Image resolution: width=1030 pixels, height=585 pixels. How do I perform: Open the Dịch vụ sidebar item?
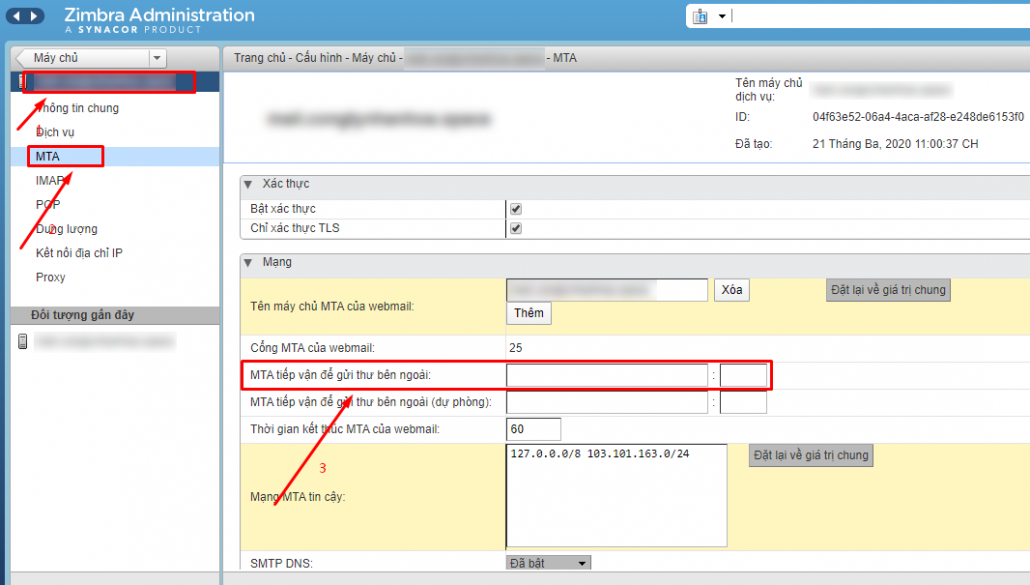click(x=56, y=131)
